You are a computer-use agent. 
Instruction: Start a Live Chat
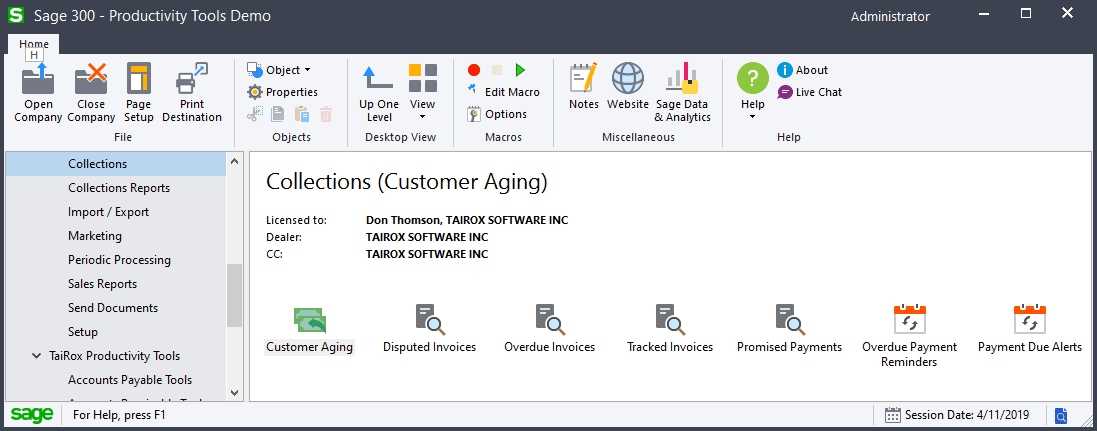point(809,92)
